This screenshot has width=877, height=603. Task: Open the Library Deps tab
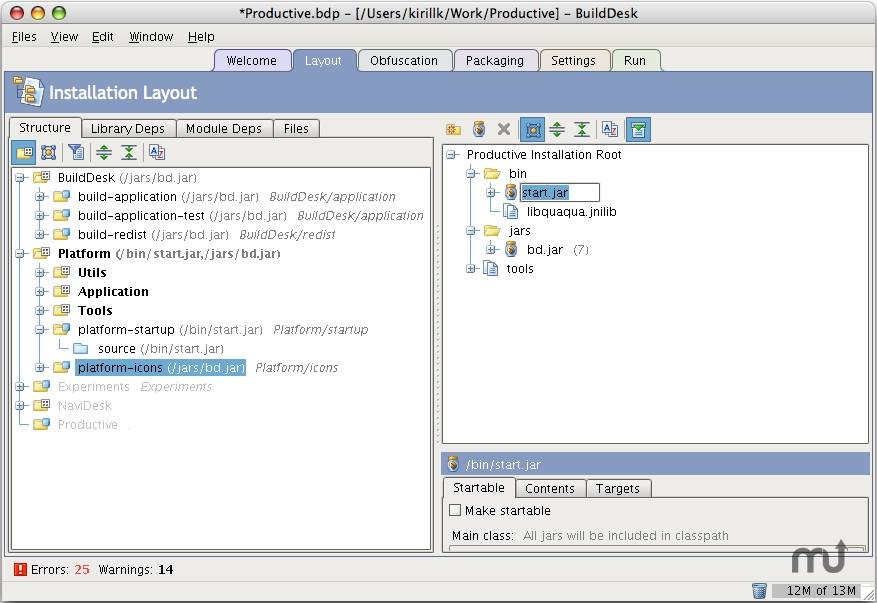tap(128, 129)
